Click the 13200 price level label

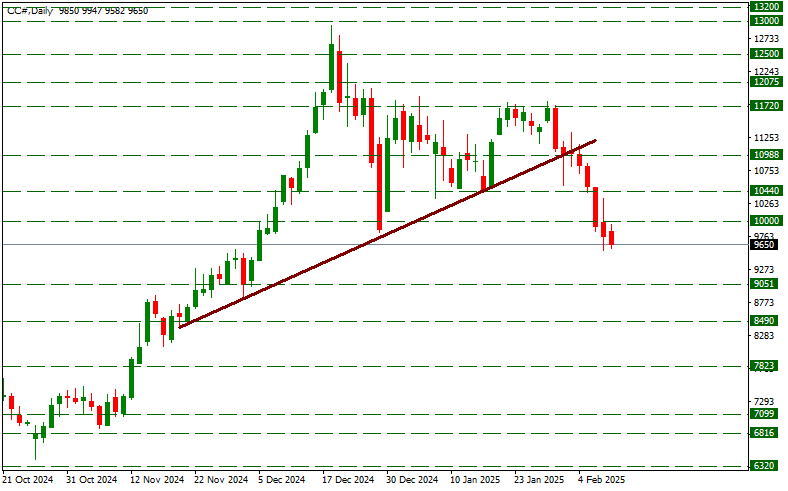coord(767,7)
